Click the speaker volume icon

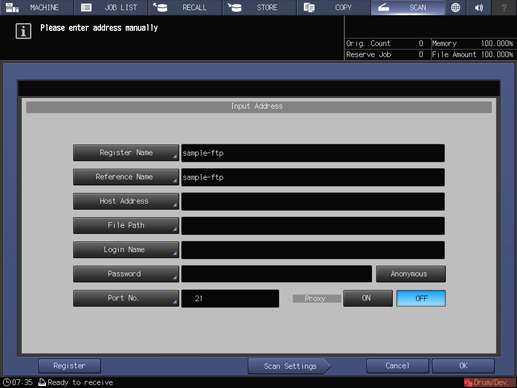click(x=479, y=7)
